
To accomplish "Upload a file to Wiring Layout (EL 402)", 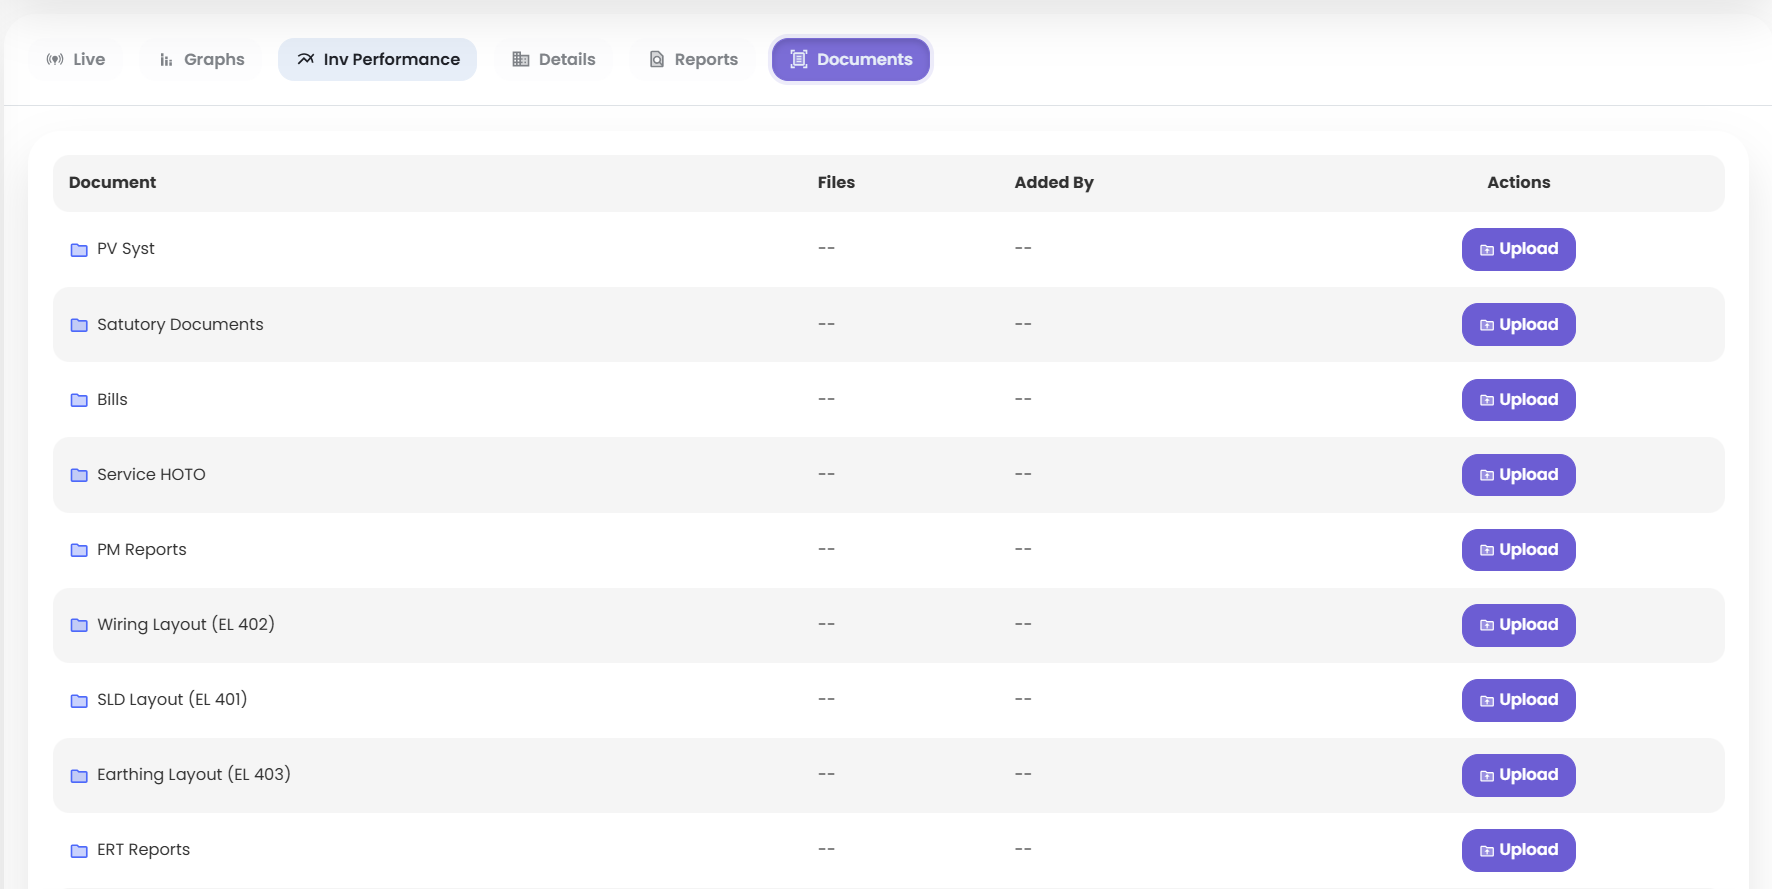I will pyautogui.click(x=1518, y=625).
